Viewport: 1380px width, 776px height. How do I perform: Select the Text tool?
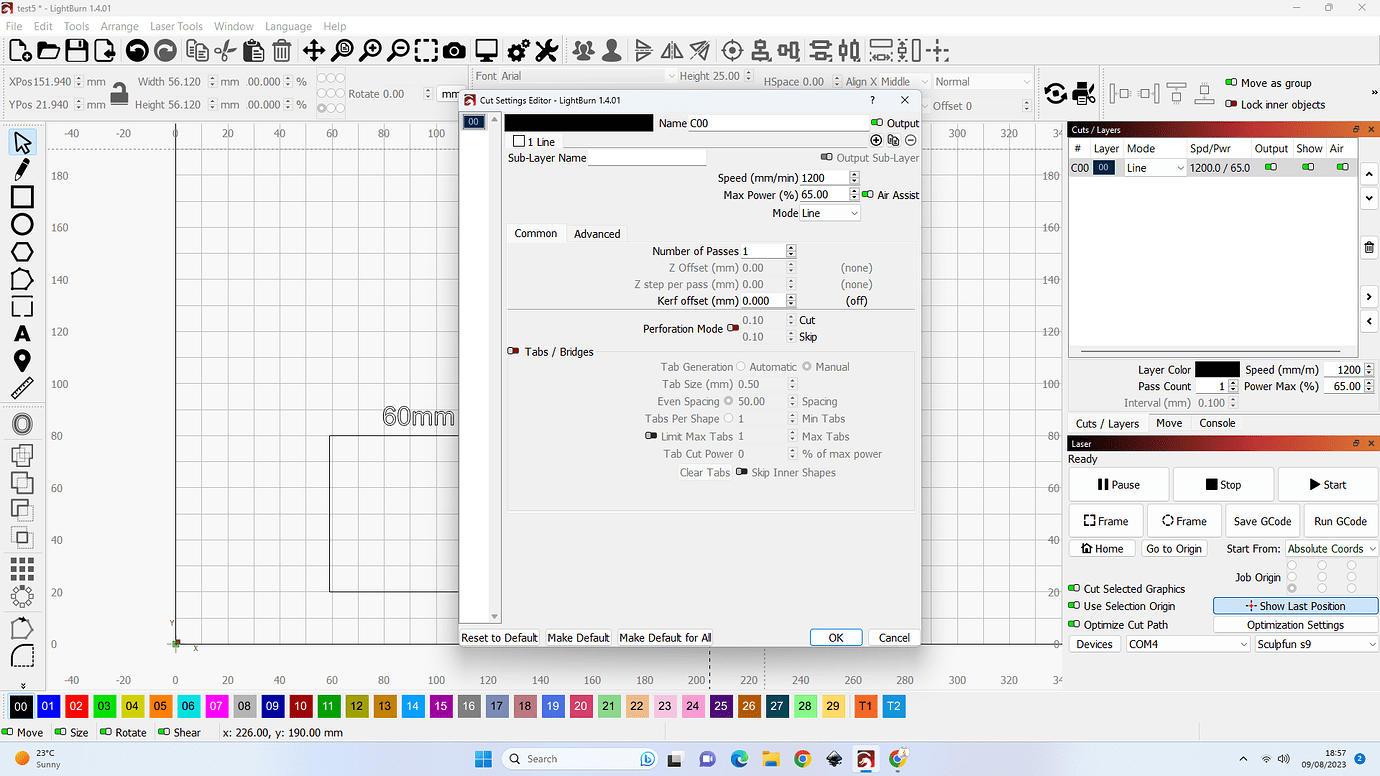22,333
